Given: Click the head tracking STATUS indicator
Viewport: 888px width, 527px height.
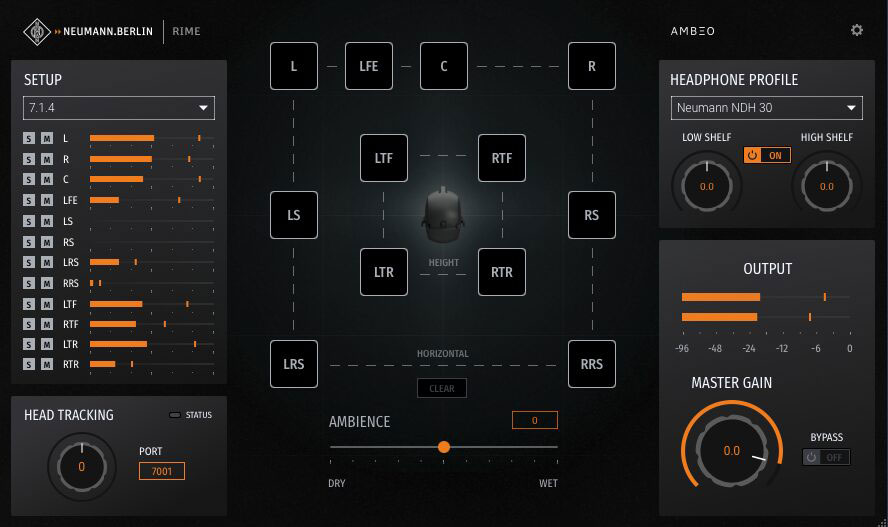Looking at the screenshot, I should (175, 415).
